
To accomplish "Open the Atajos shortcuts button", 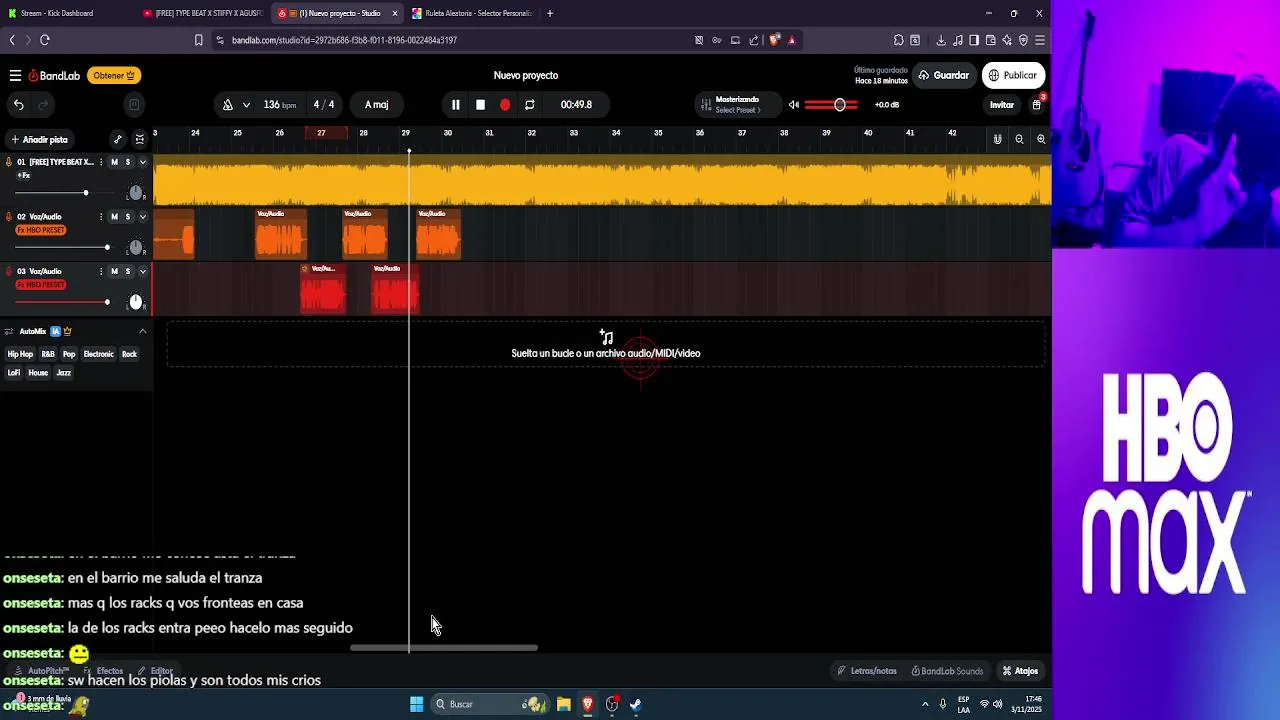I will tap(1020, 671).
